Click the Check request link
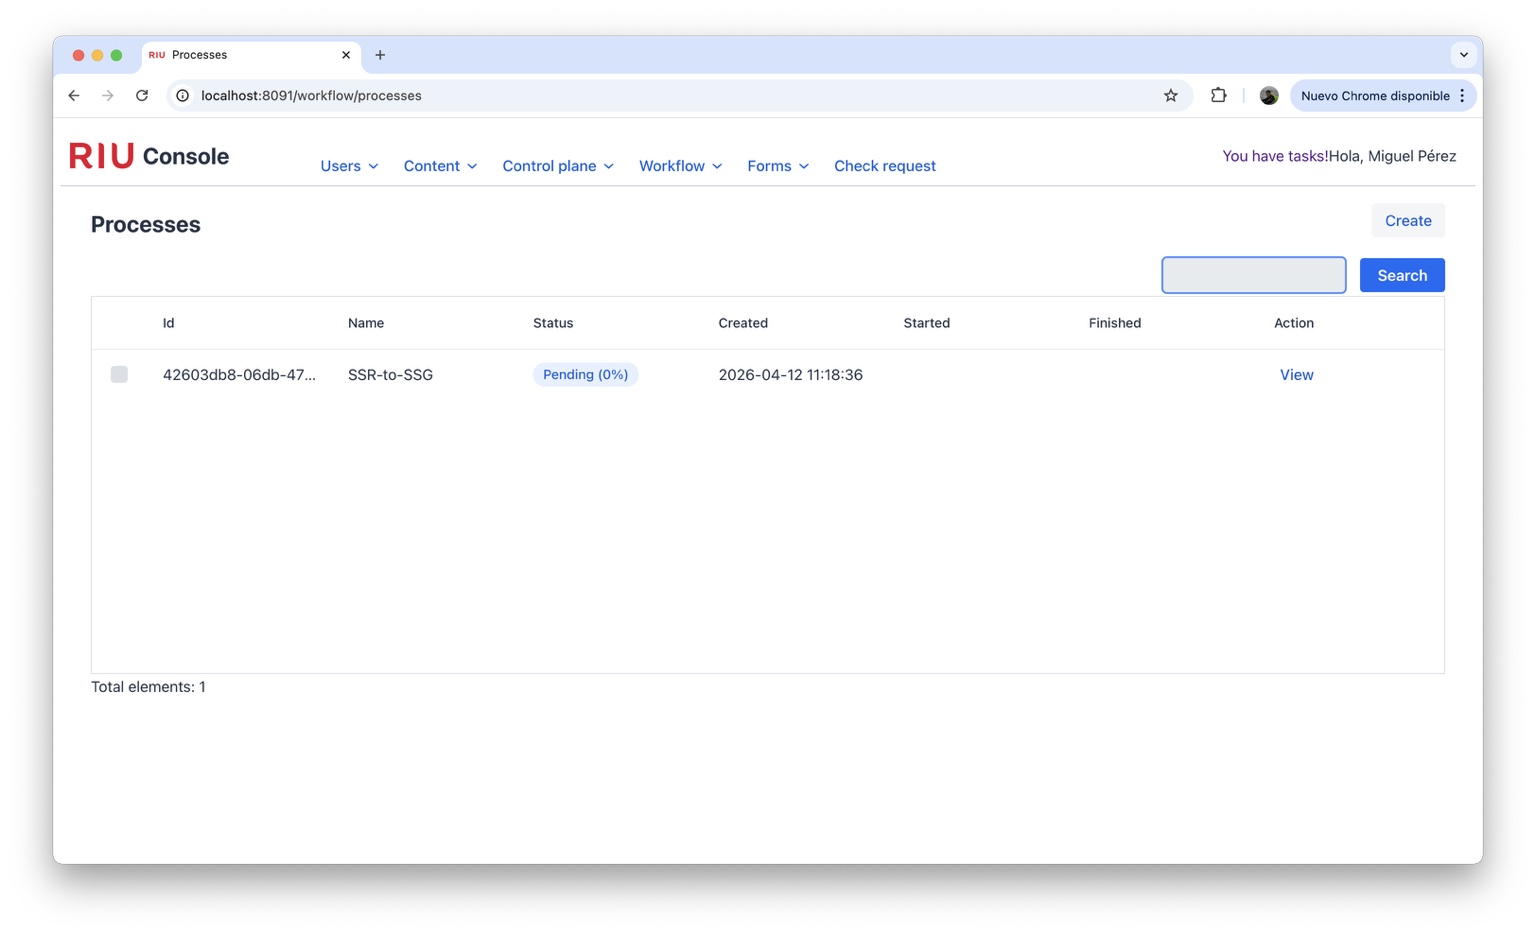This screenshot has height=934, width=1536. (884, 166)
